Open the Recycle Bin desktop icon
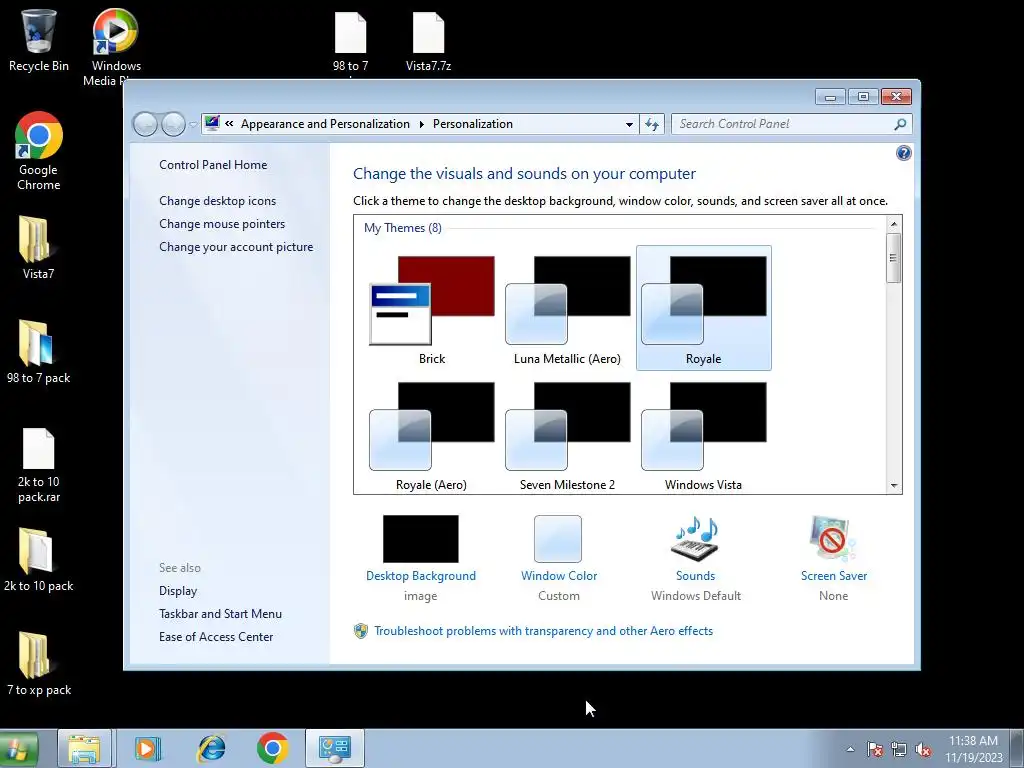 click(x=39, y=40)
